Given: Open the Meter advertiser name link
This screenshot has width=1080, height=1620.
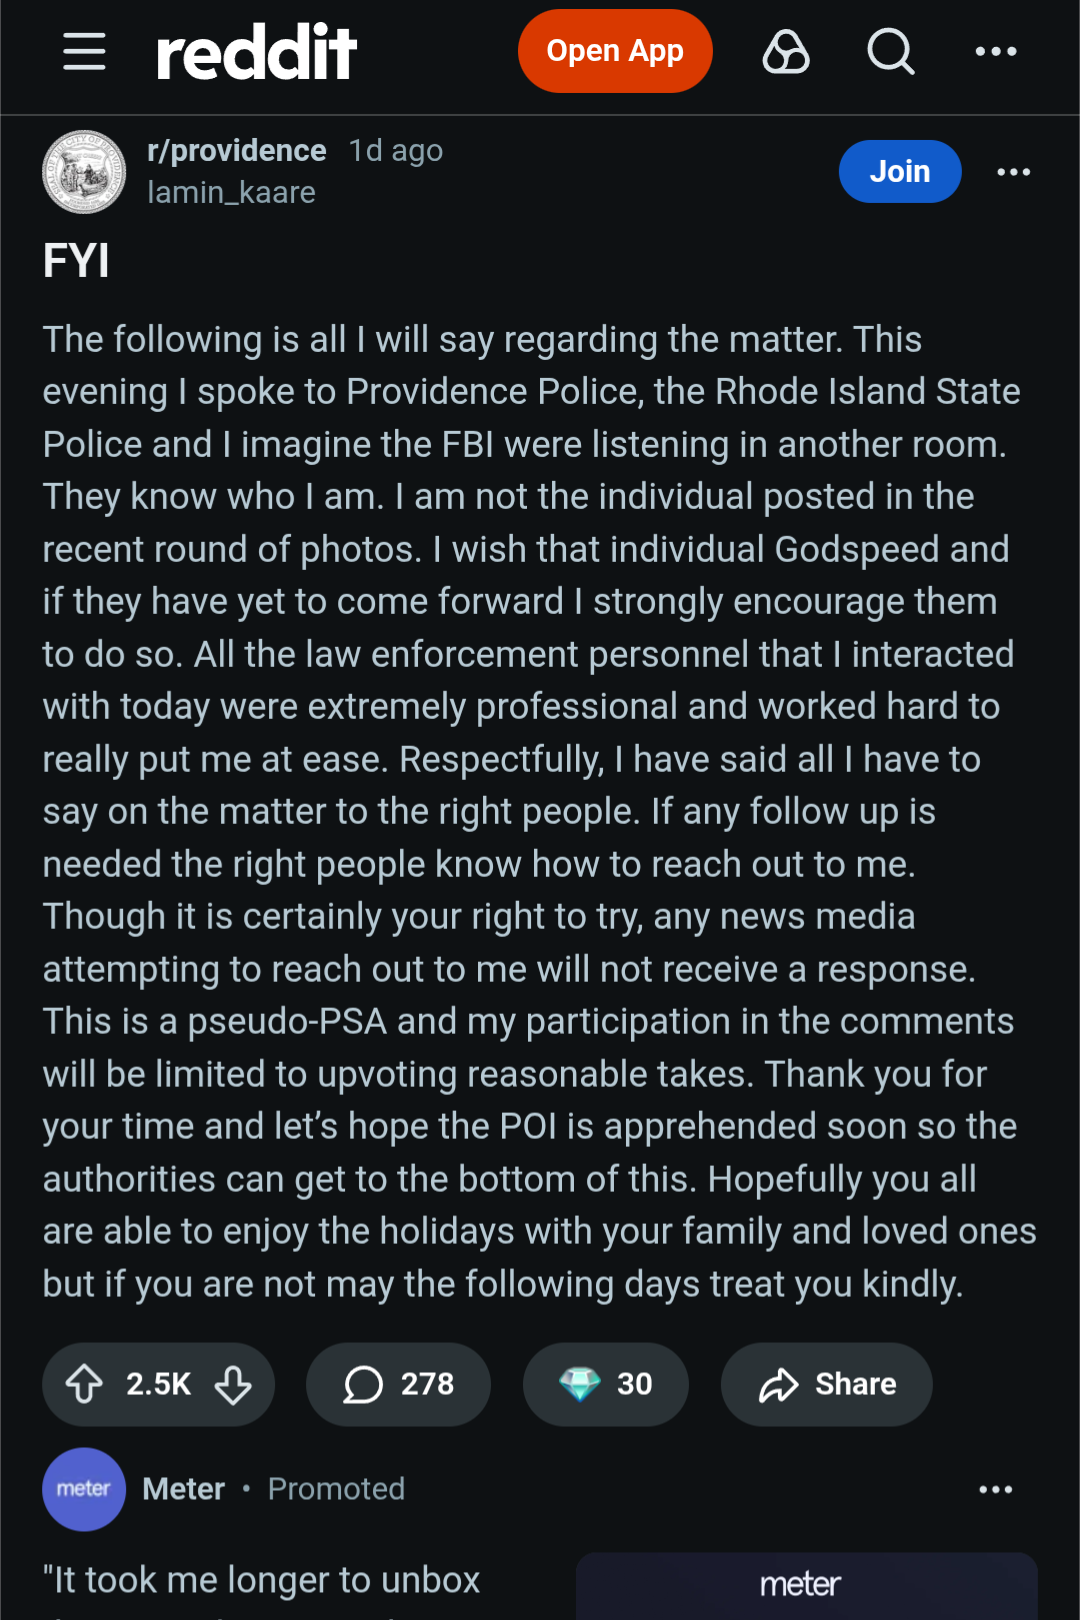Looking at the screenshot, I should [183, 1489].
